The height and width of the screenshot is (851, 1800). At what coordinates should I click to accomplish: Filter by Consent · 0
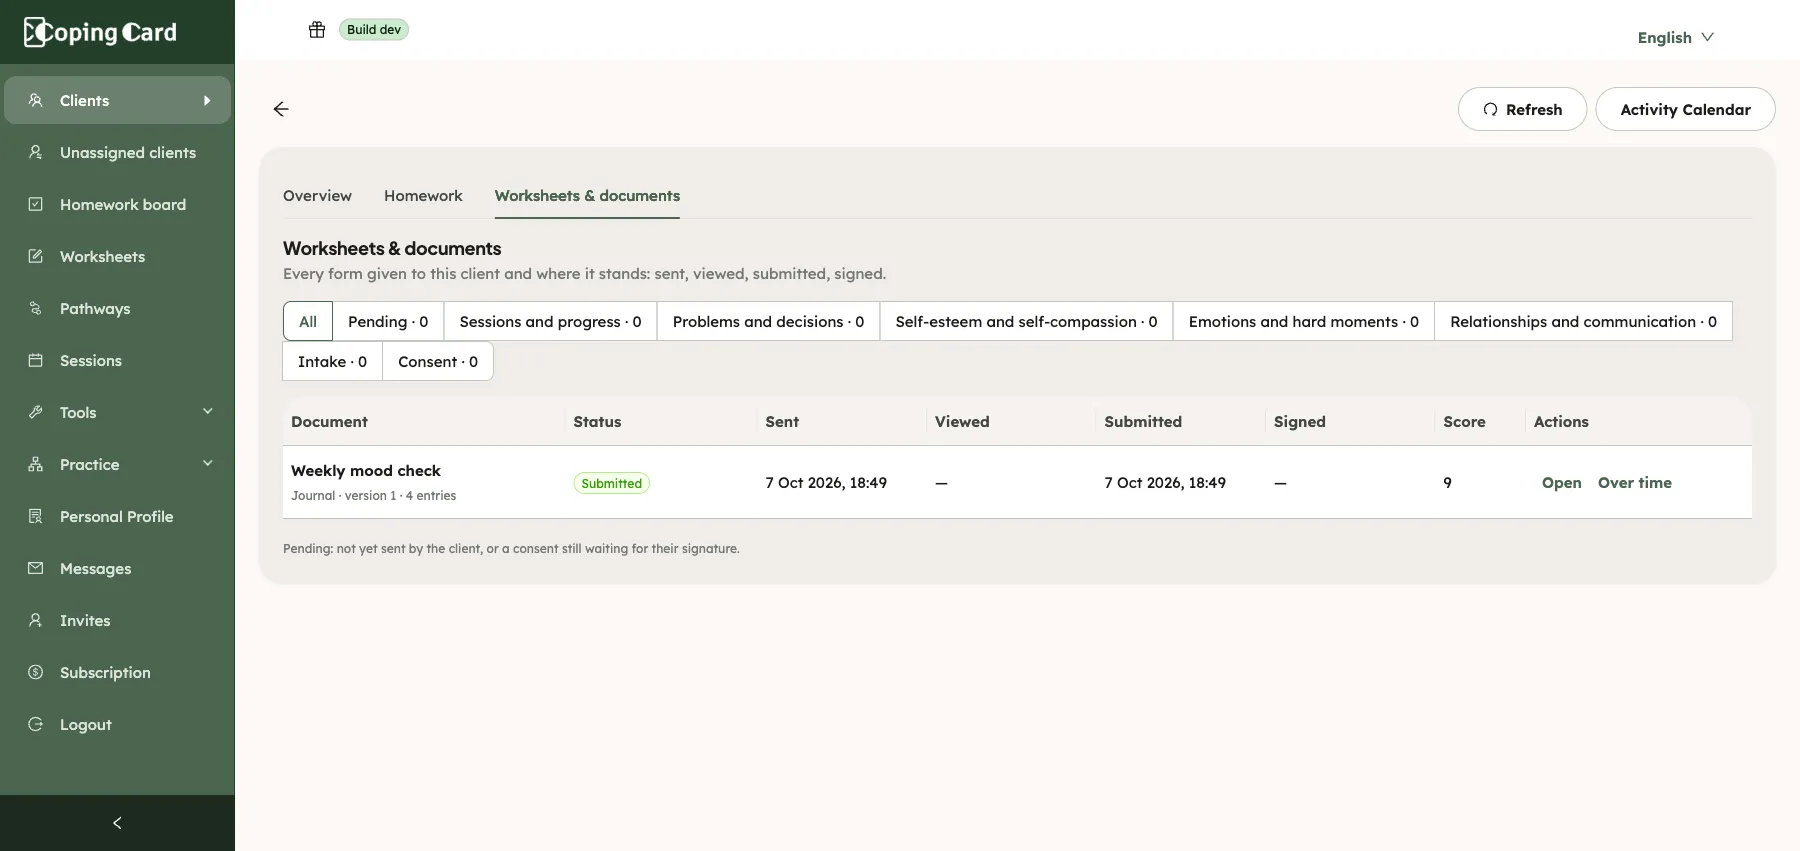438,361
